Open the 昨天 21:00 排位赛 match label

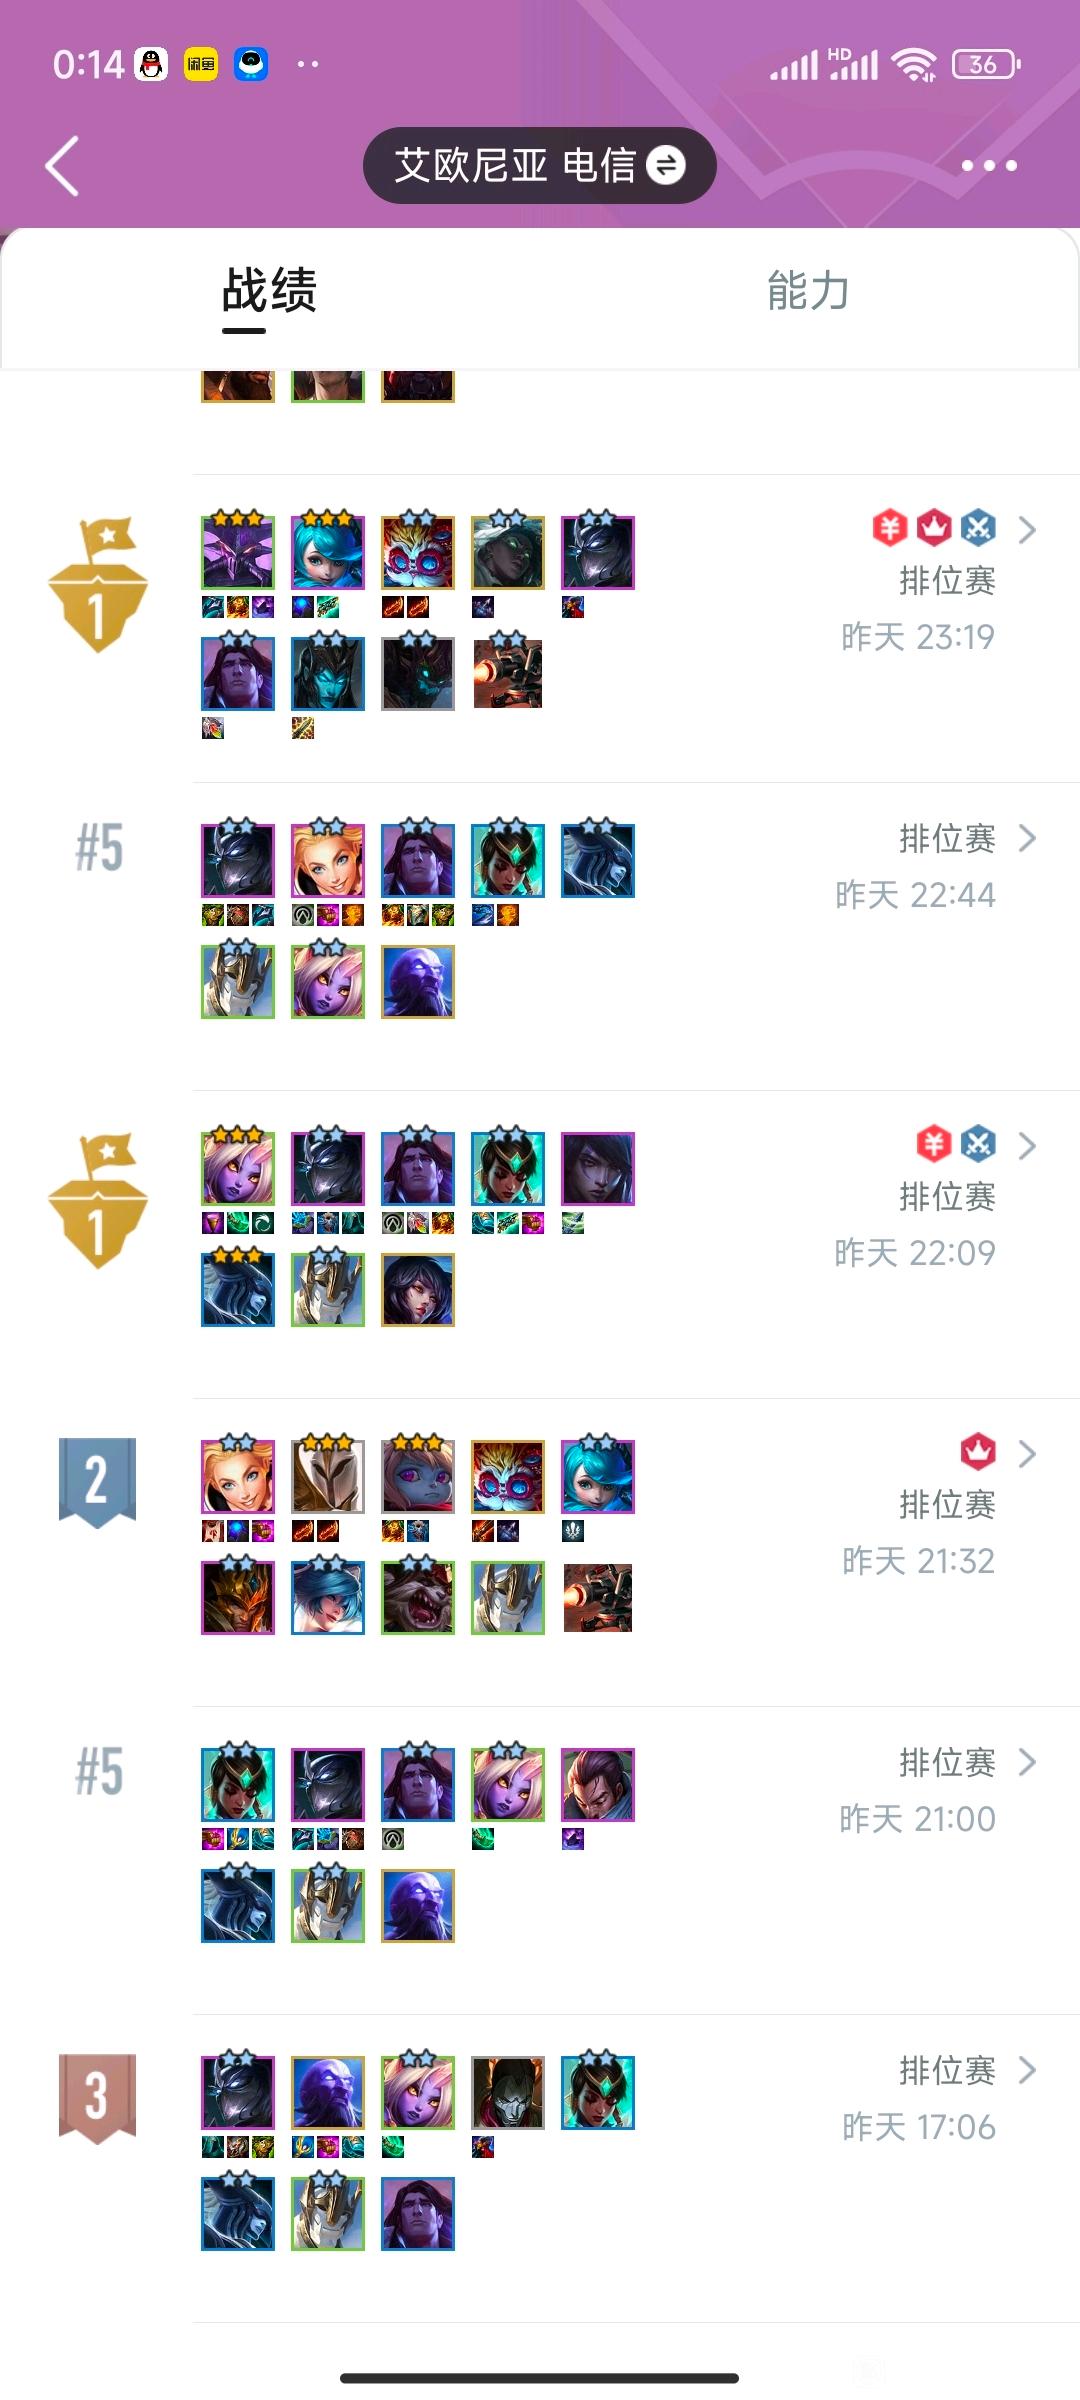[947, 1762]
